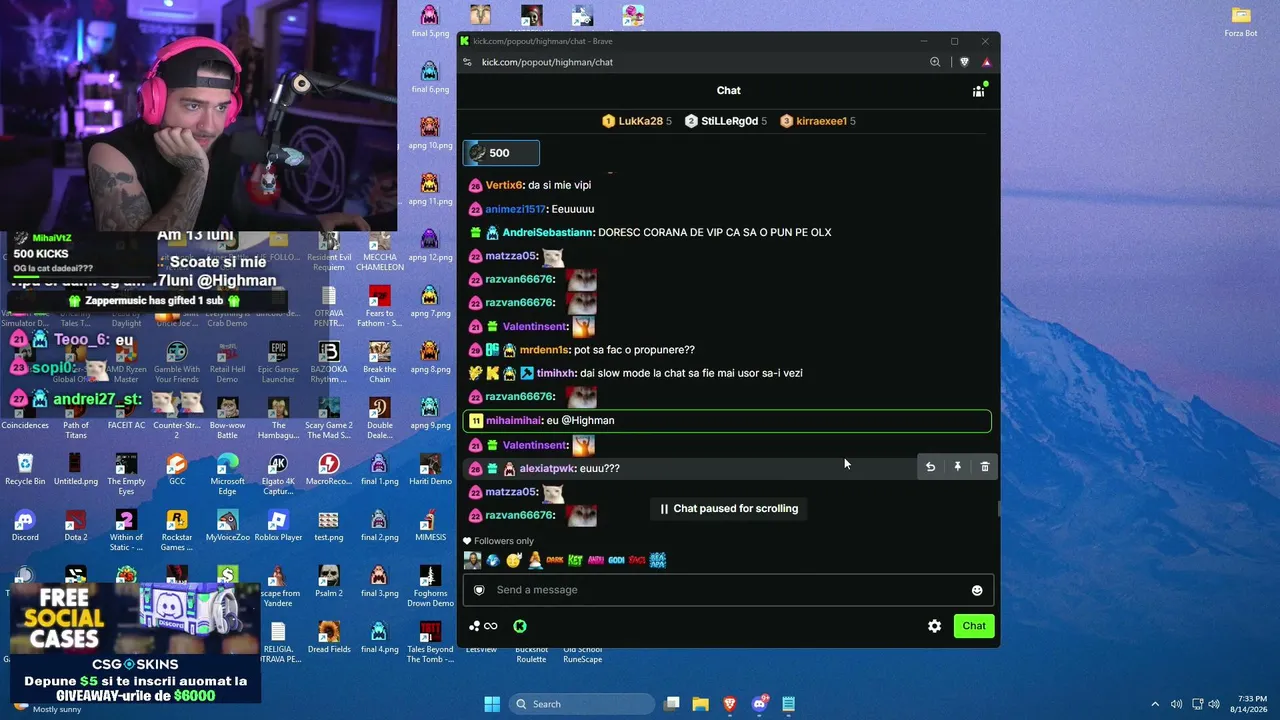Click the Send a message input field
The width and height of the screenshot is (1280, 720).
728,590
